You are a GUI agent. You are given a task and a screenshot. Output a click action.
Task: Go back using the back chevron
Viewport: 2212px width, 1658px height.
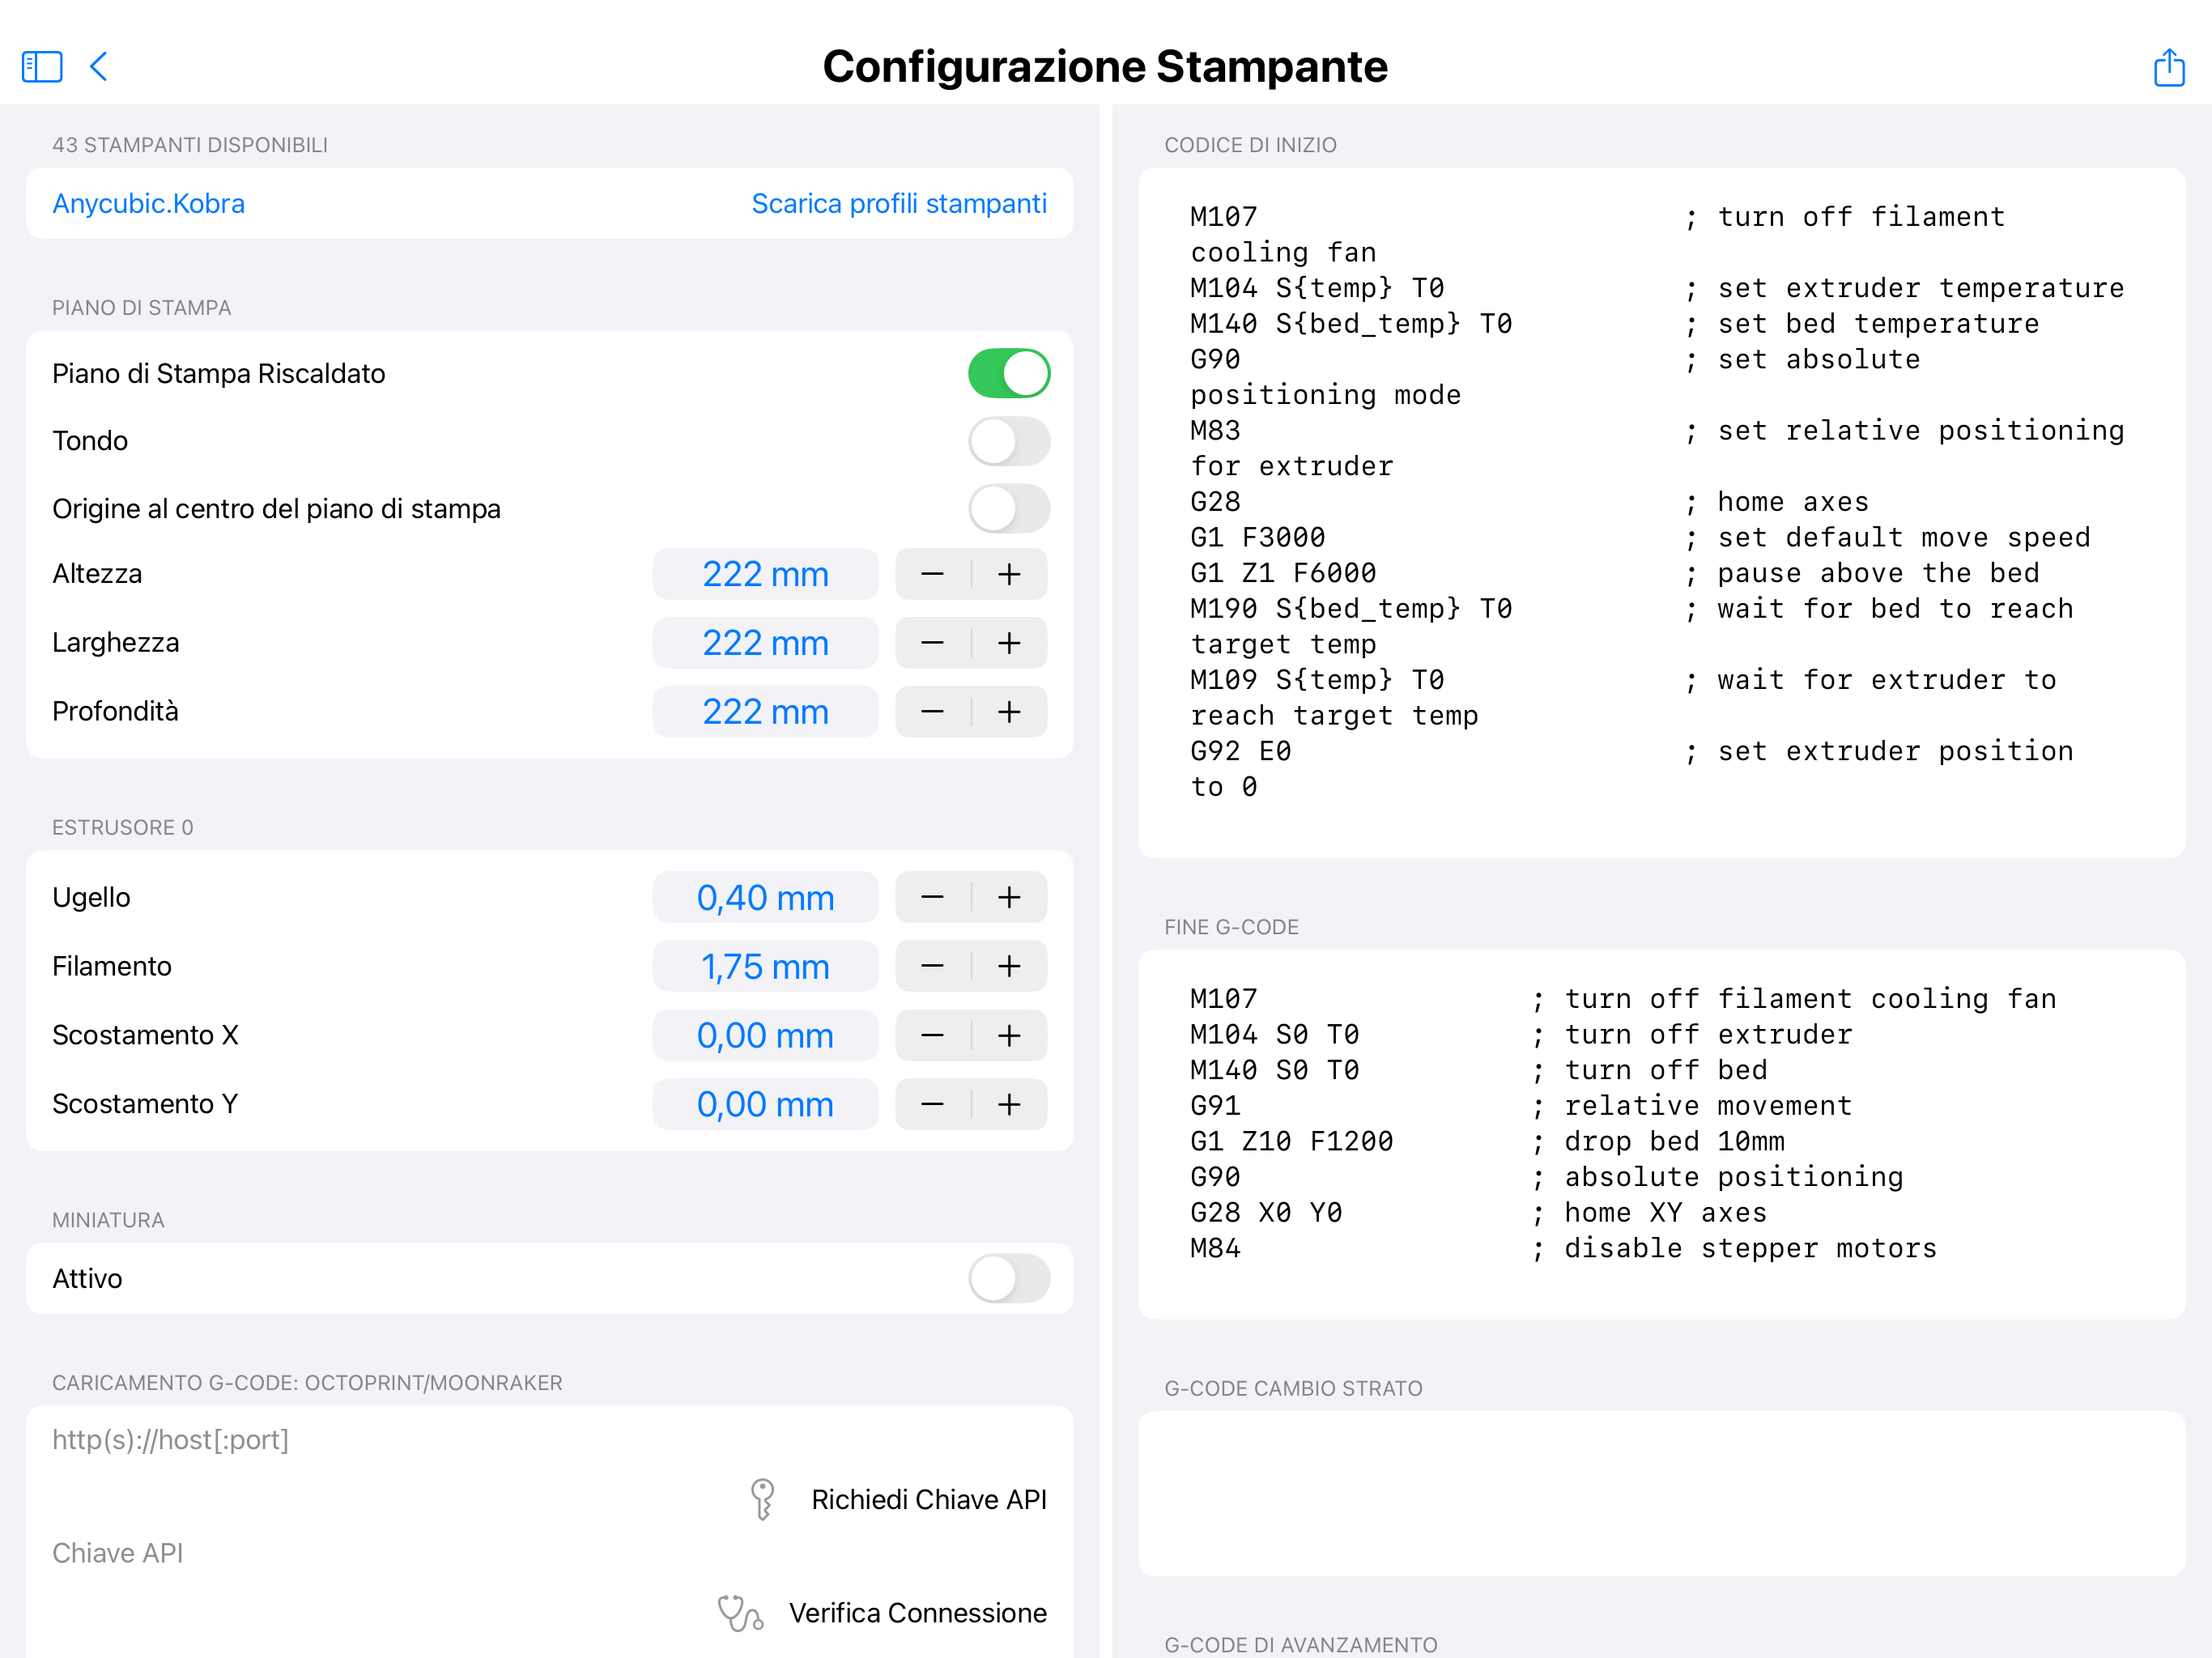[x=99, y=67]
